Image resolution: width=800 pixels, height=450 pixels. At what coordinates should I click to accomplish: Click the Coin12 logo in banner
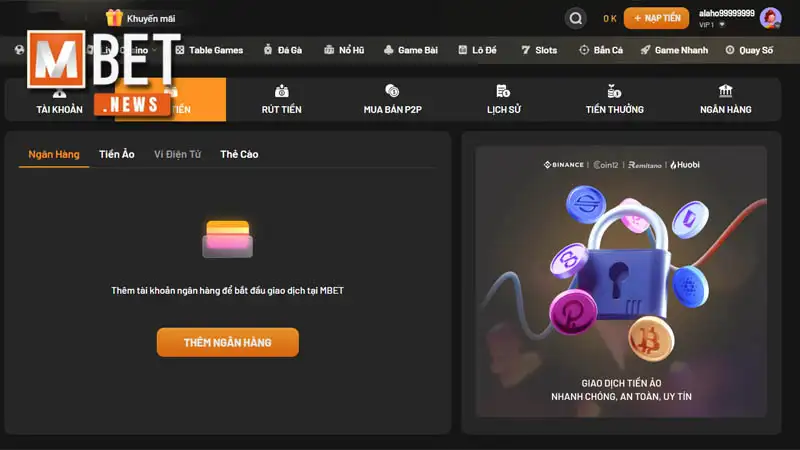click(606, 165)
